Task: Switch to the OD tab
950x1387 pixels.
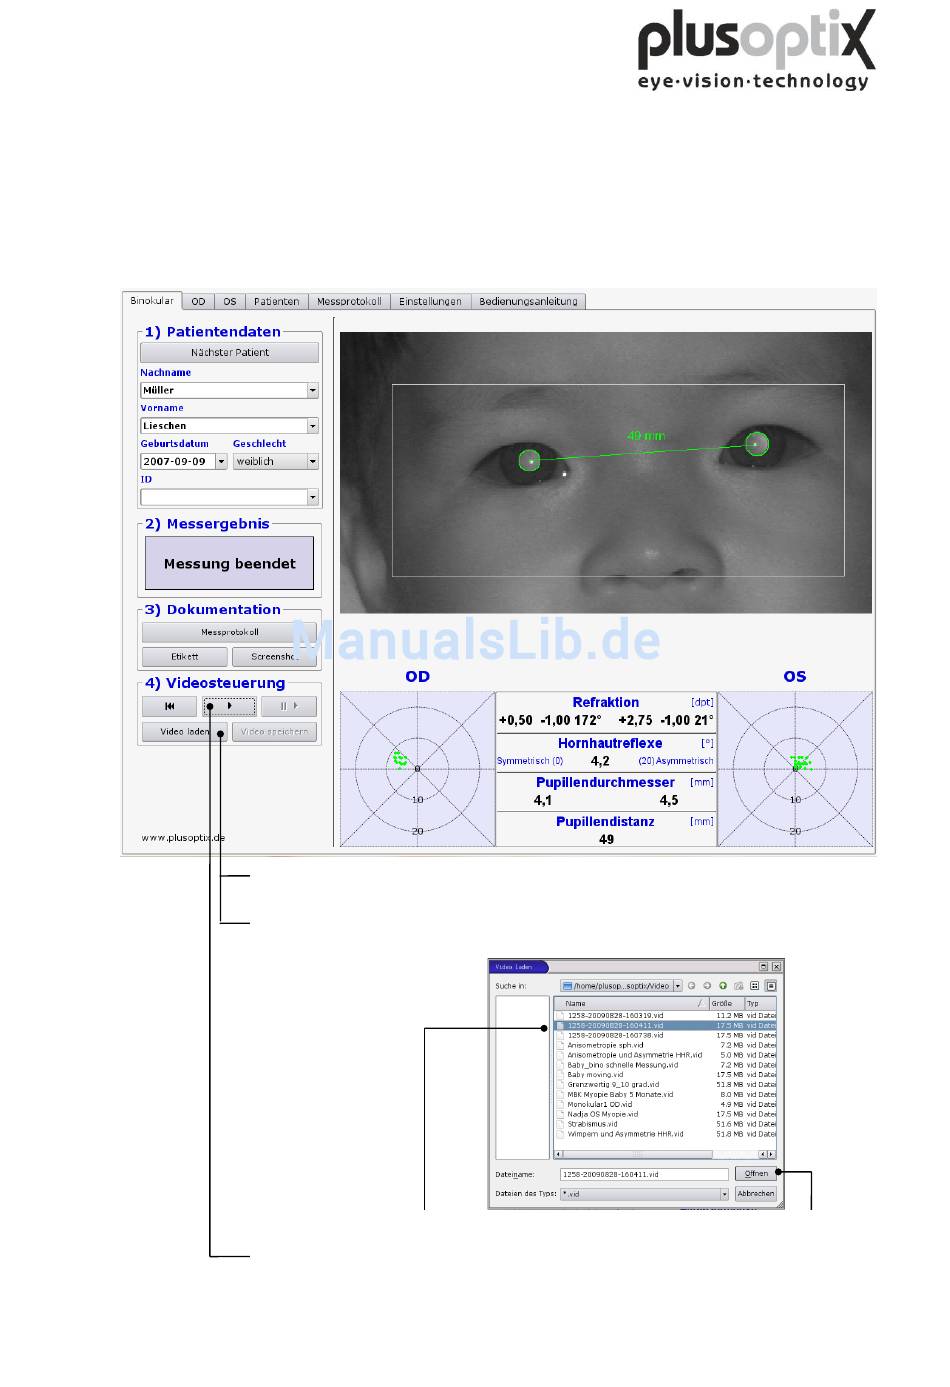Action: [199, 301]
